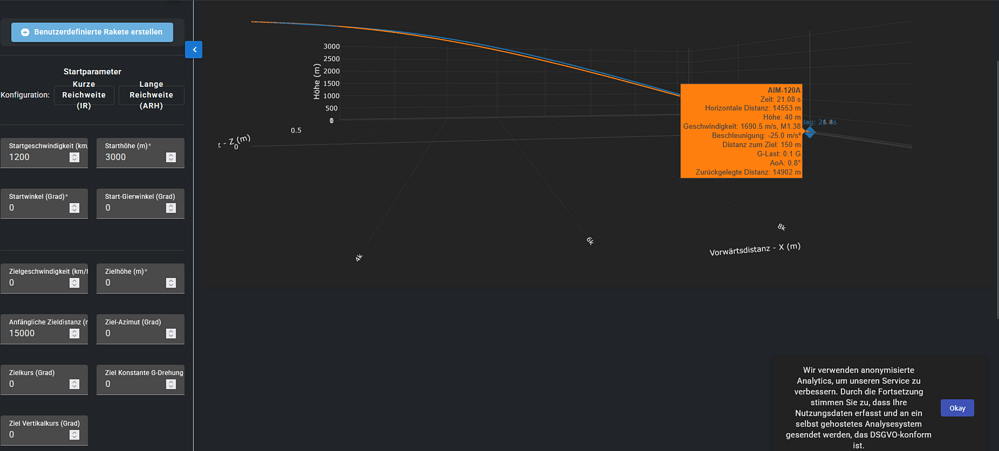Click the Start-Gierwinkel stepper arrows
Screen dimensions: 999x451
pyautogui.click(x=171, y=208)
